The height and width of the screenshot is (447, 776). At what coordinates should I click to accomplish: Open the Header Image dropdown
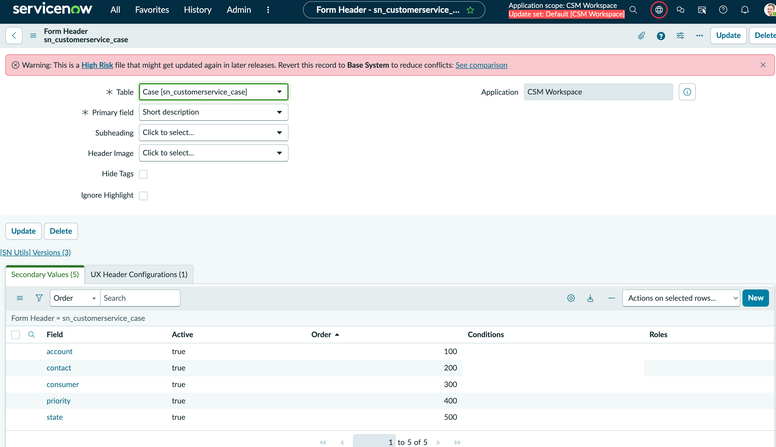pos(213,153)
